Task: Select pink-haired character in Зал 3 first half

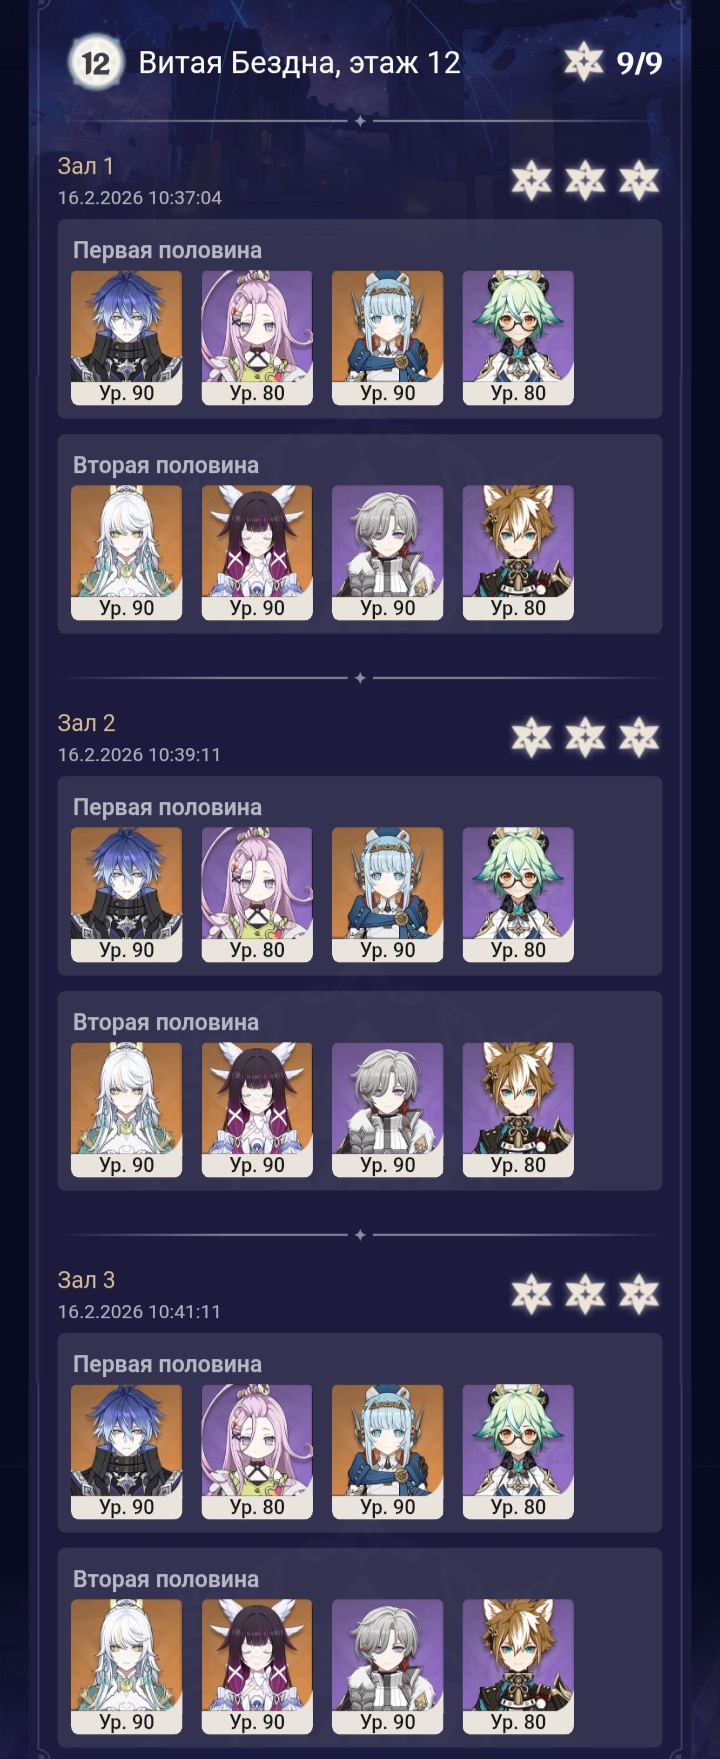Action: point(257,1452)
